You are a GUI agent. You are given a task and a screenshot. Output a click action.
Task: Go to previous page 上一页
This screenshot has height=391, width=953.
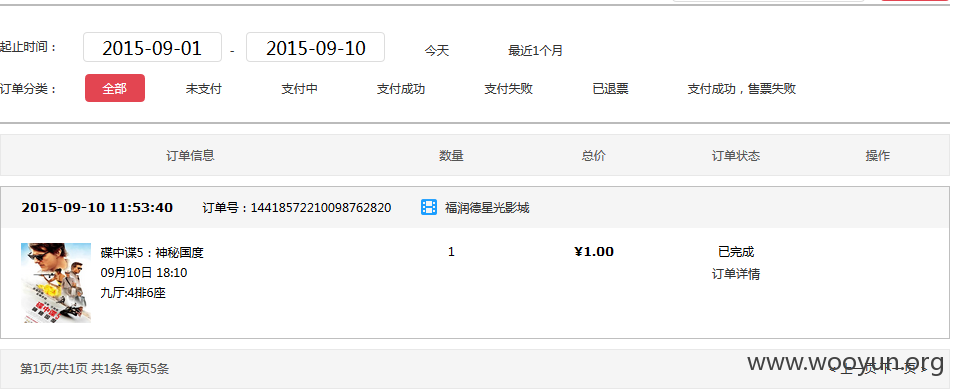pos(859,367)
